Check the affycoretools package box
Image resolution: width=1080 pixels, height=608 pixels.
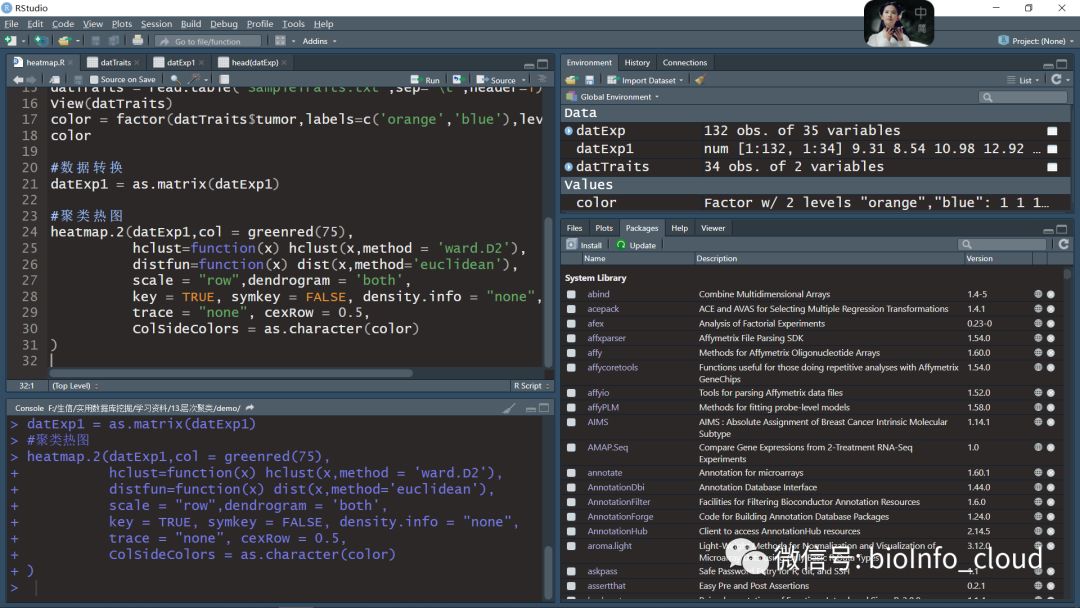tap(571, 368)
